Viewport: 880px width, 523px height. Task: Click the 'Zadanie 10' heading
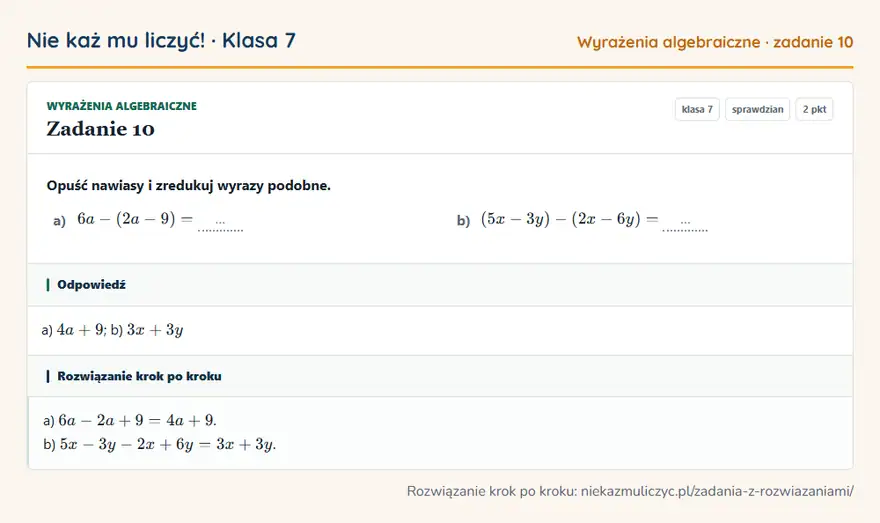[x=100, y=129]
